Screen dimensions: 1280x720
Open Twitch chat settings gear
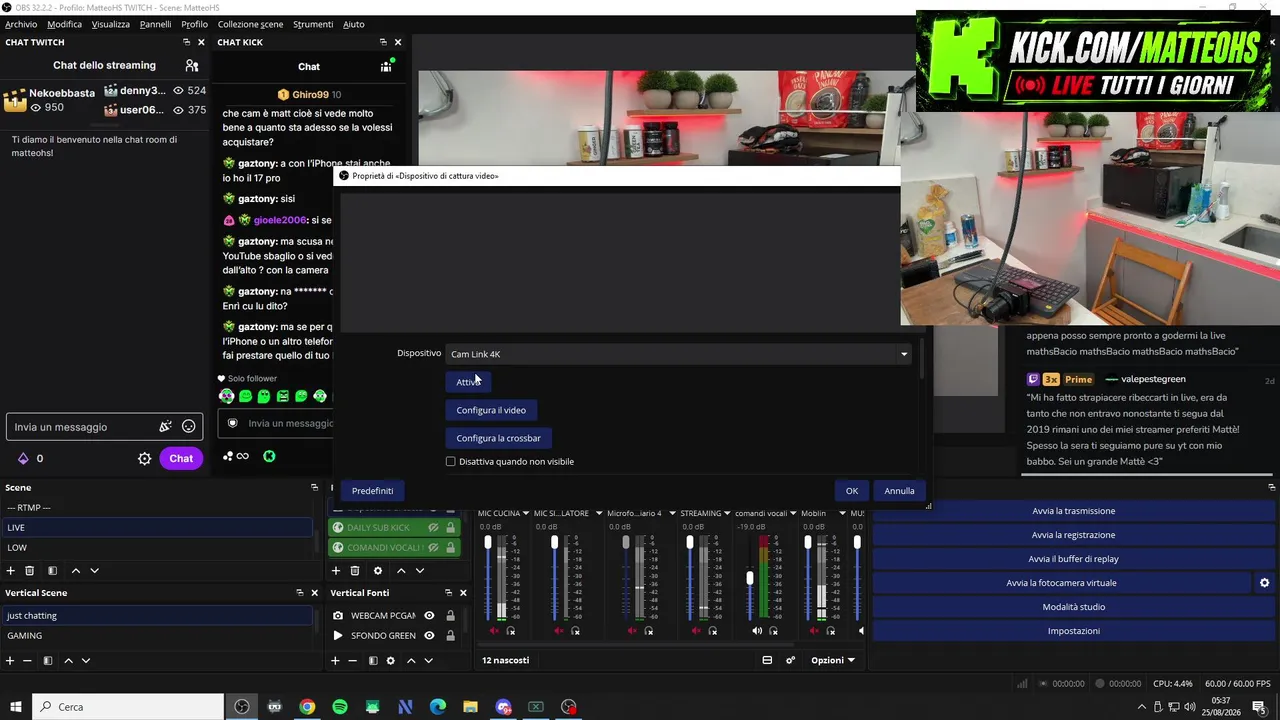point(144,458)
